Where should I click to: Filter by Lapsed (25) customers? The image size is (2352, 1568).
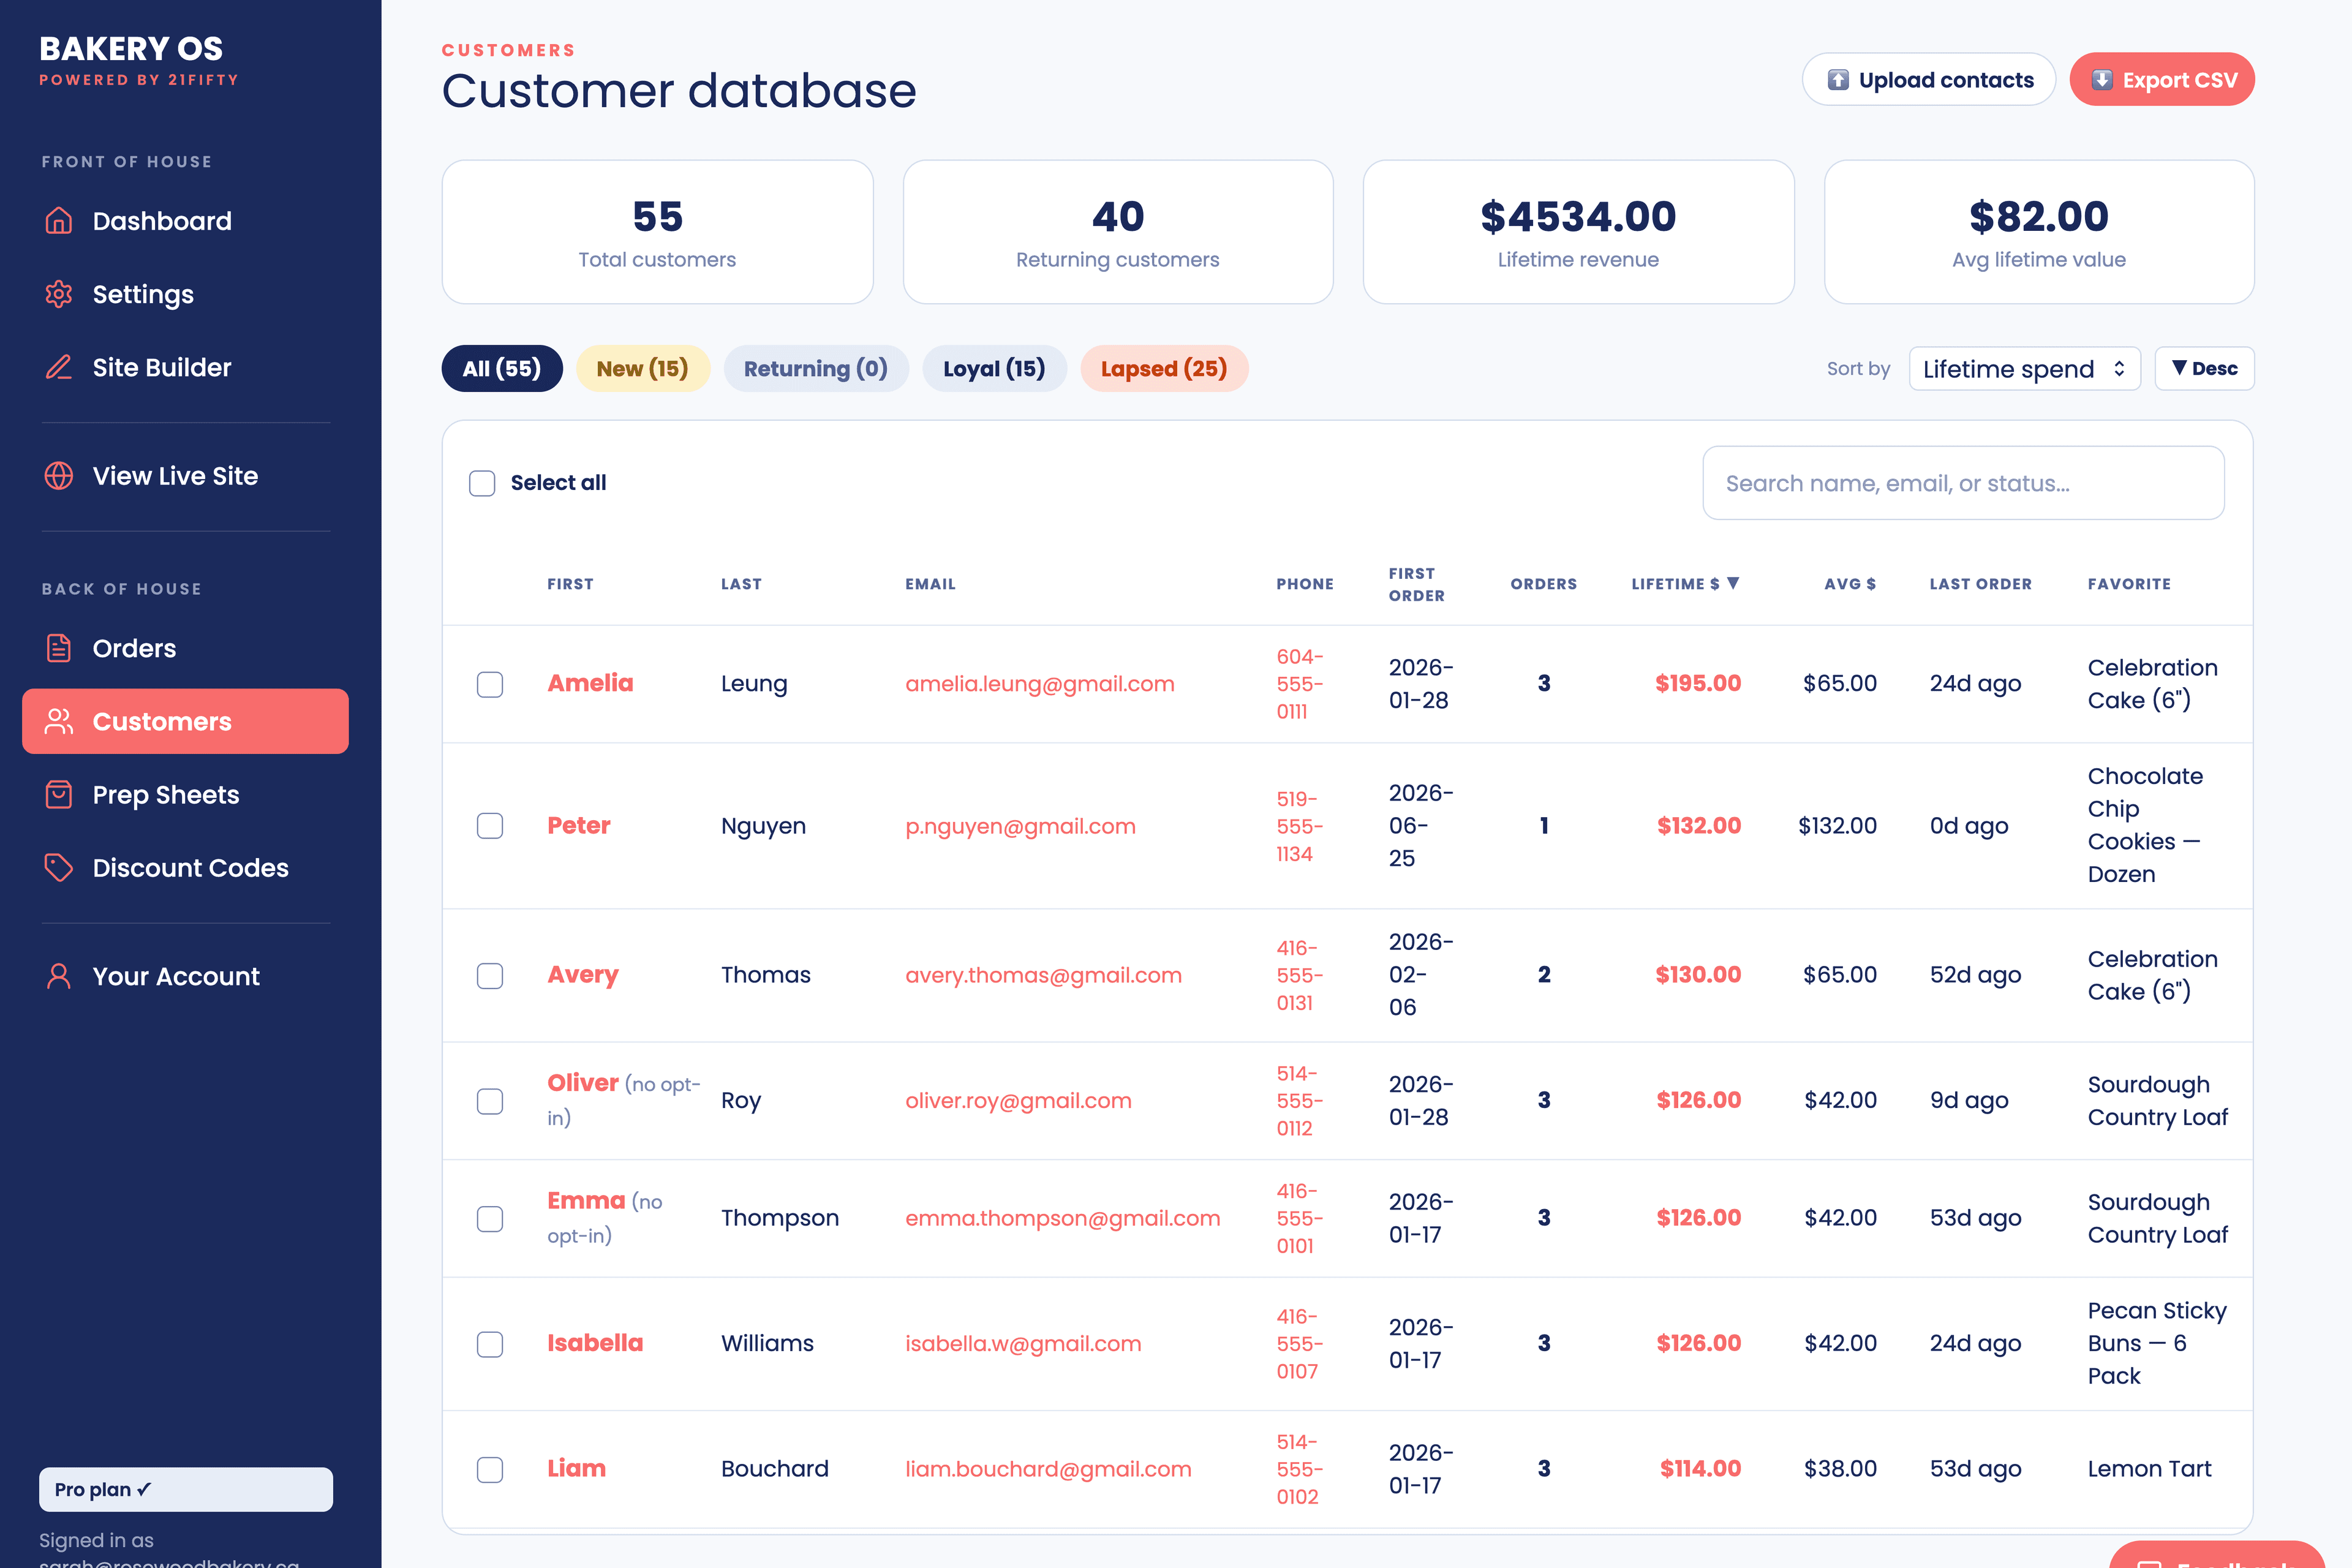pos(1164,369)
